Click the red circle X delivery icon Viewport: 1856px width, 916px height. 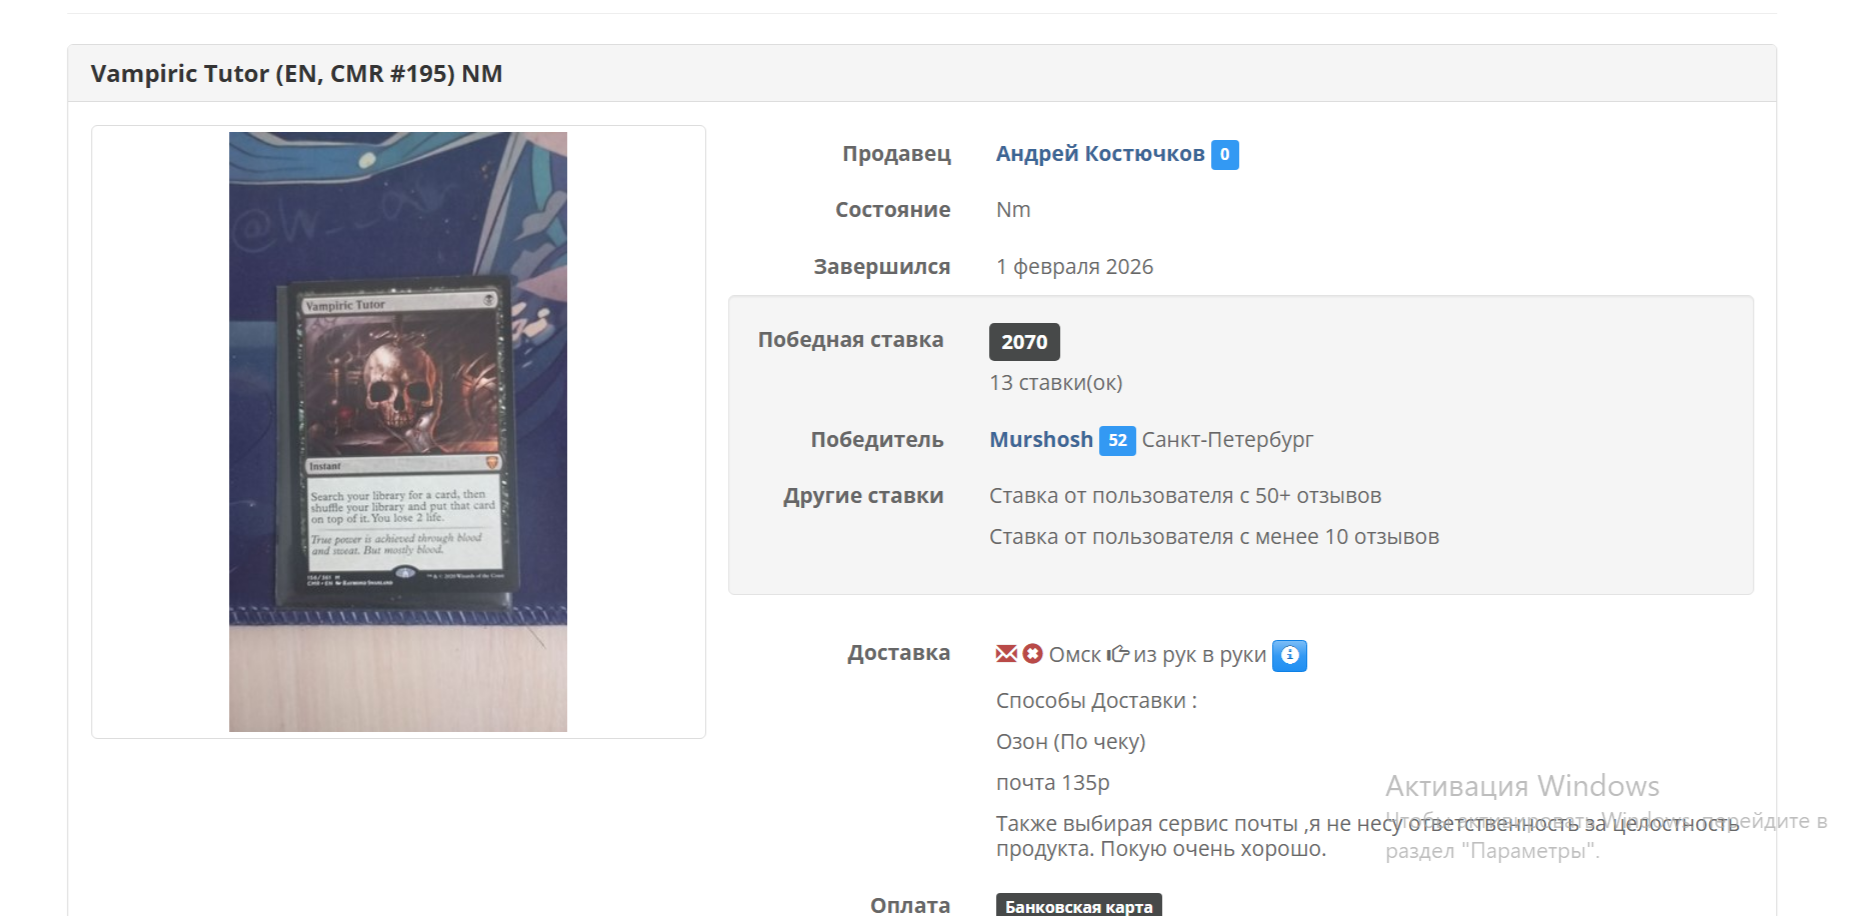1033,654
